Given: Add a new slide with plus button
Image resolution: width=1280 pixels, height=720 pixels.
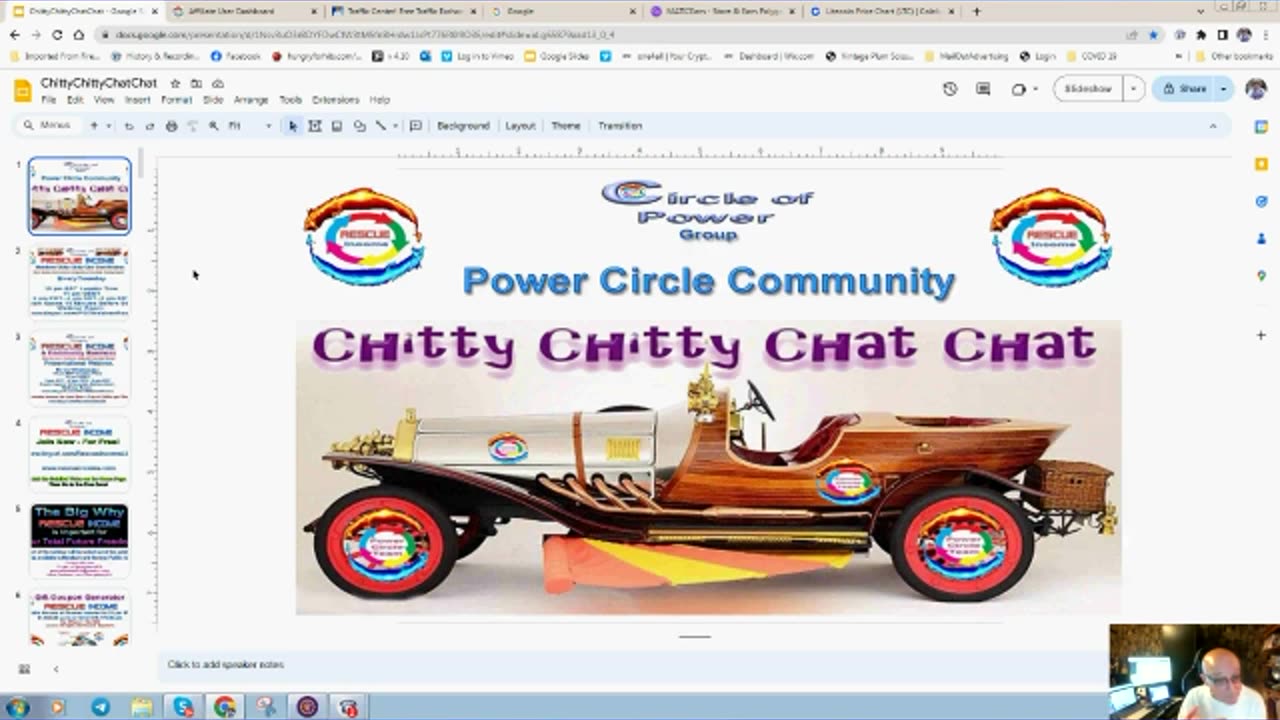Looking at the screenshot, I should [94, 126].
